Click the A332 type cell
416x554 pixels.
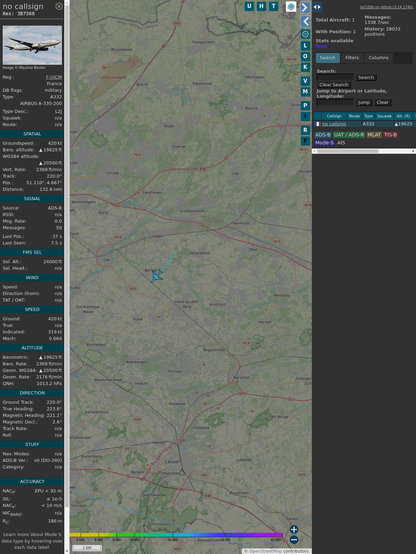(x=368, y=124)
